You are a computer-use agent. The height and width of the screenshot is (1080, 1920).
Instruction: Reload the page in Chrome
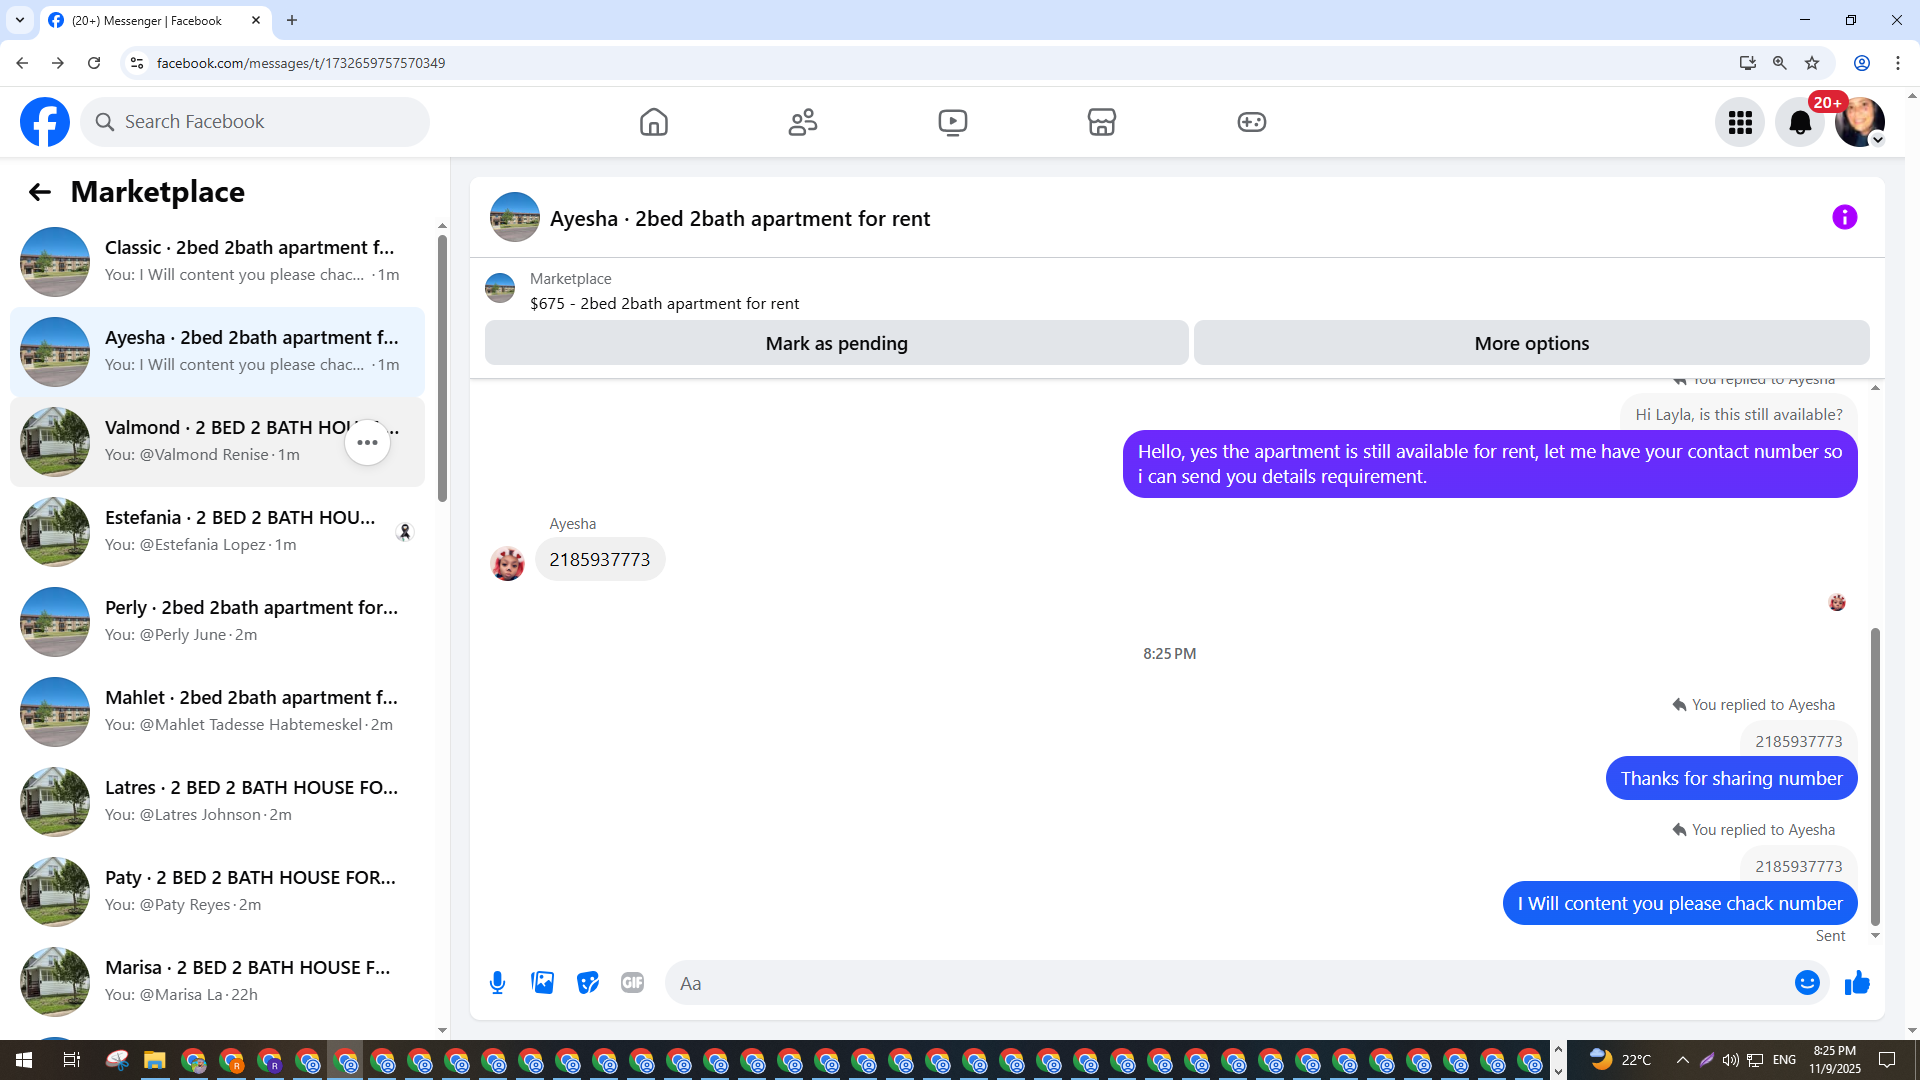point(94,63)
